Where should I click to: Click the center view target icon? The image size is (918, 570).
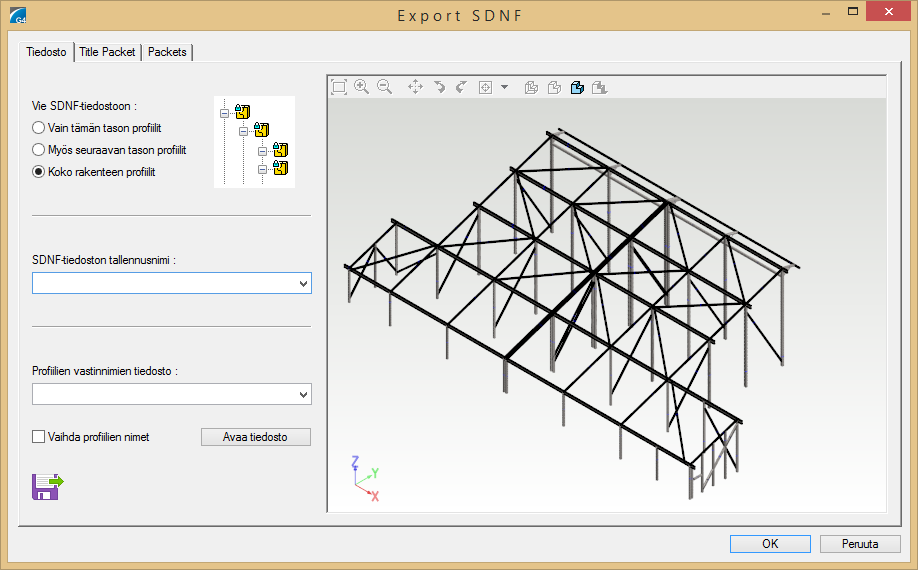pyautogui.click(x=486, y=87)
